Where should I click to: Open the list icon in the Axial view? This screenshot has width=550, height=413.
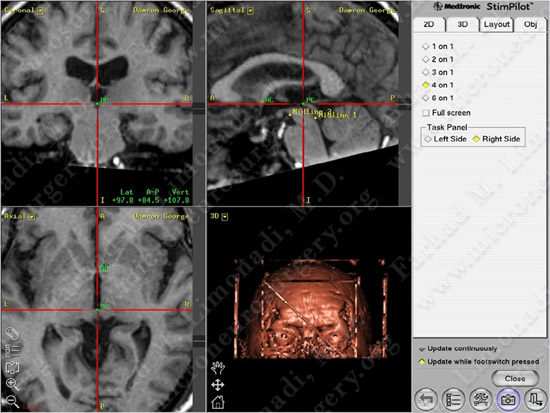tap(13, 350)
